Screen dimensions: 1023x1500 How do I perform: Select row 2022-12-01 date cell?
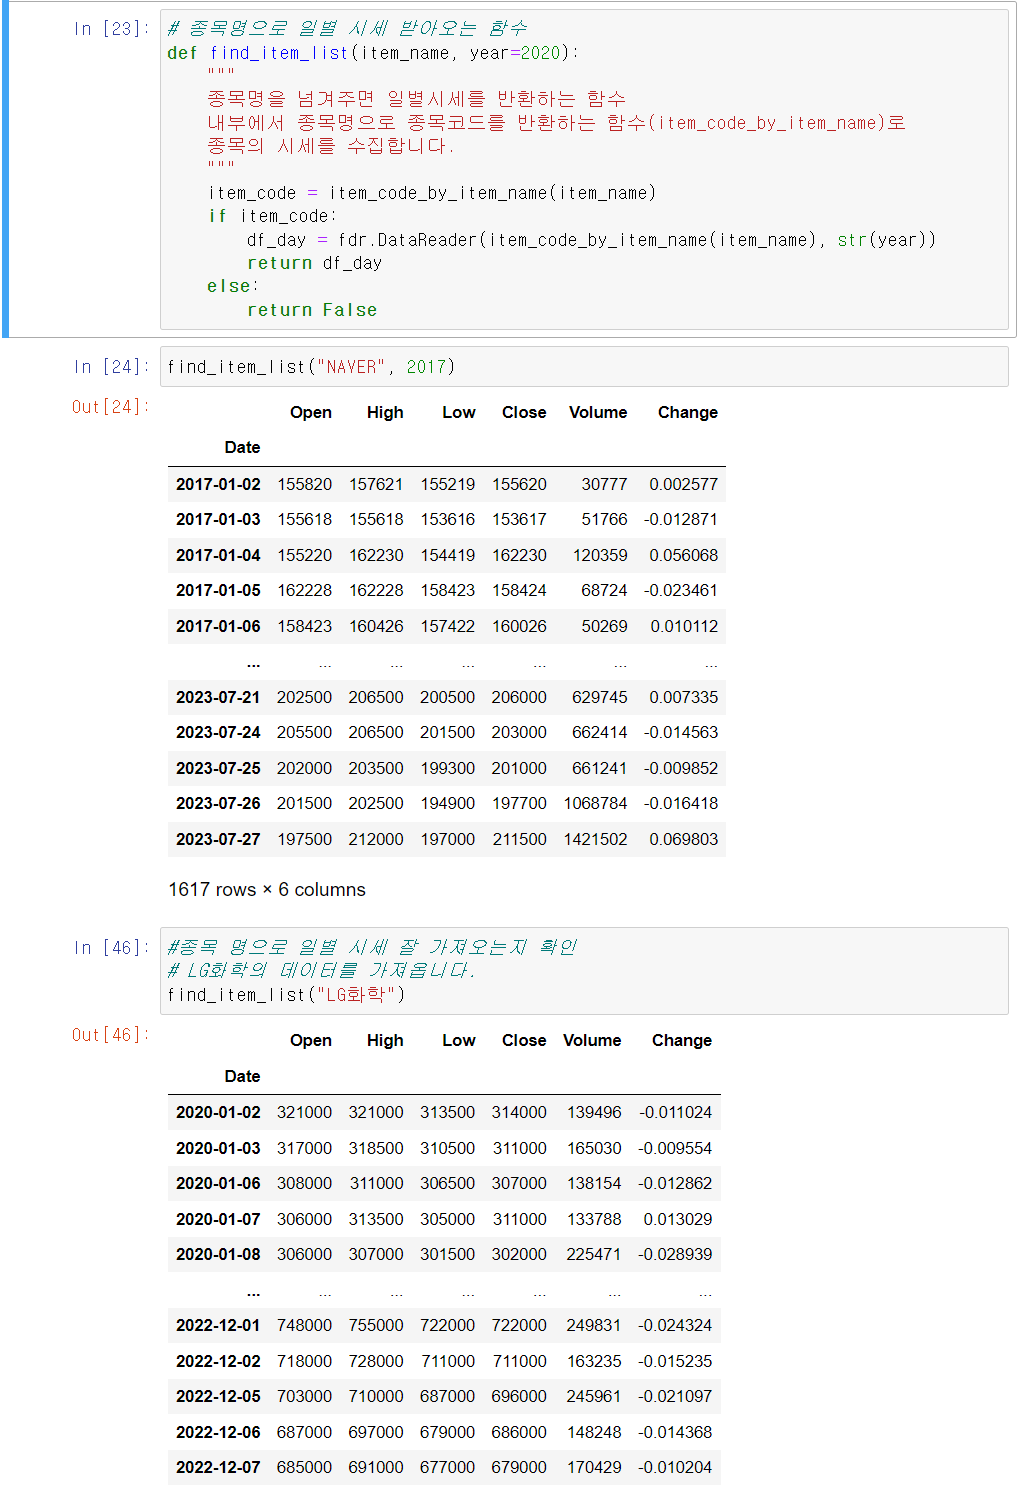(218, 1325)
